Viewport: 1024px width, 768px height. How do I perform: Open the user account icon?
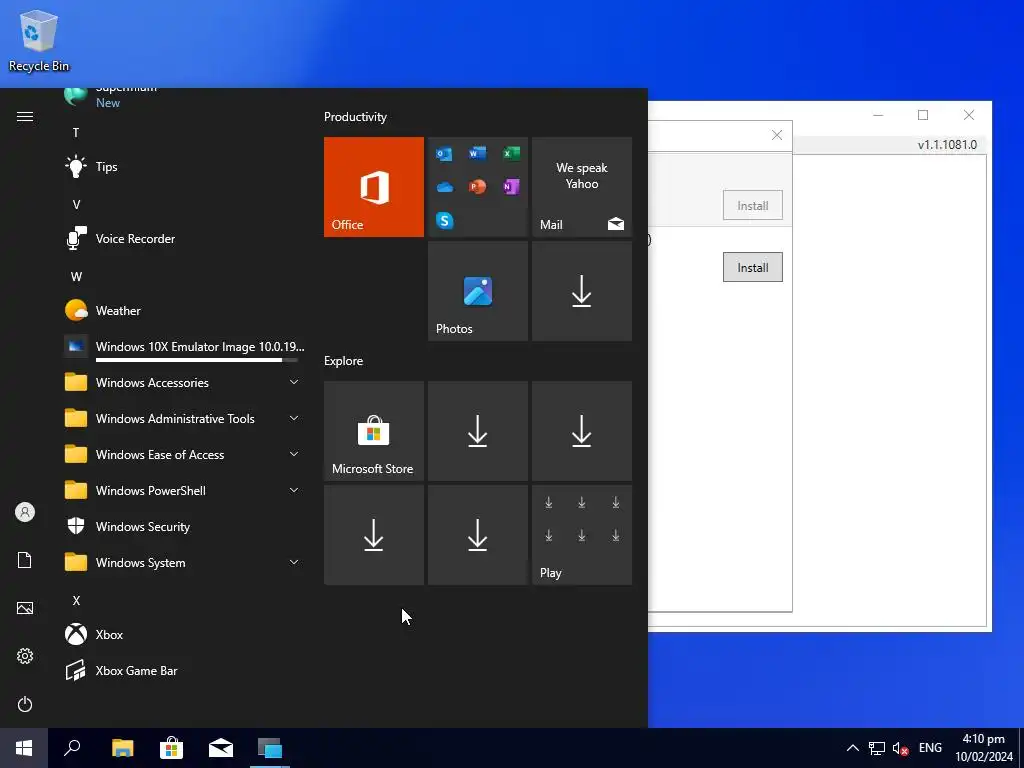tap(25, 512)
